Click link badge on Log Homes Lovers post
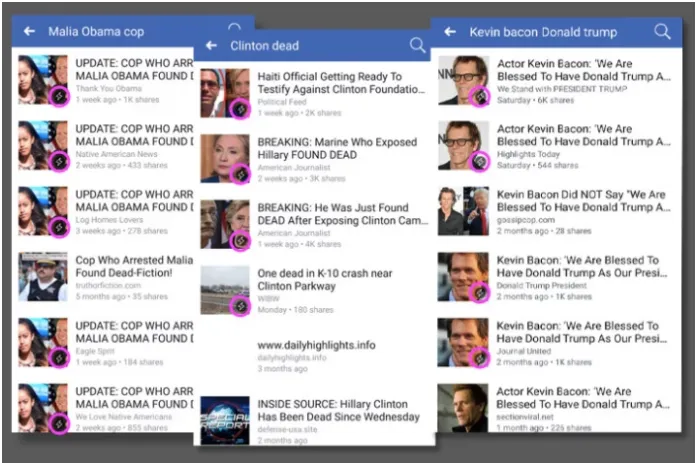 pyautogui.click(x=59, y=228)
